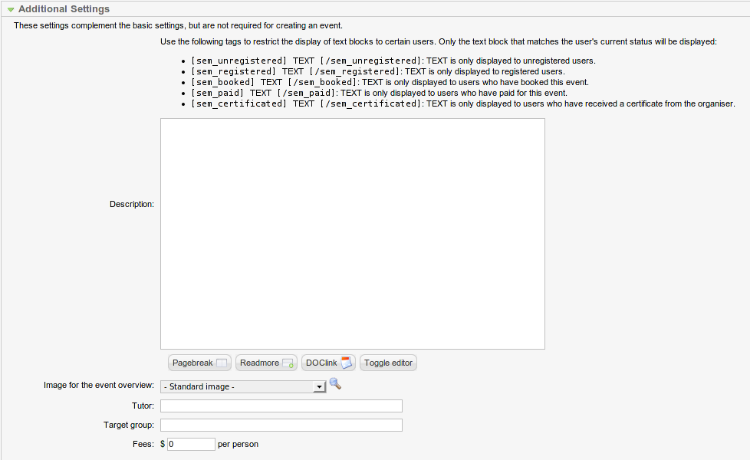Click the Additional Settings heading
This screenshot has height=460, width=750.
(64, 9)
